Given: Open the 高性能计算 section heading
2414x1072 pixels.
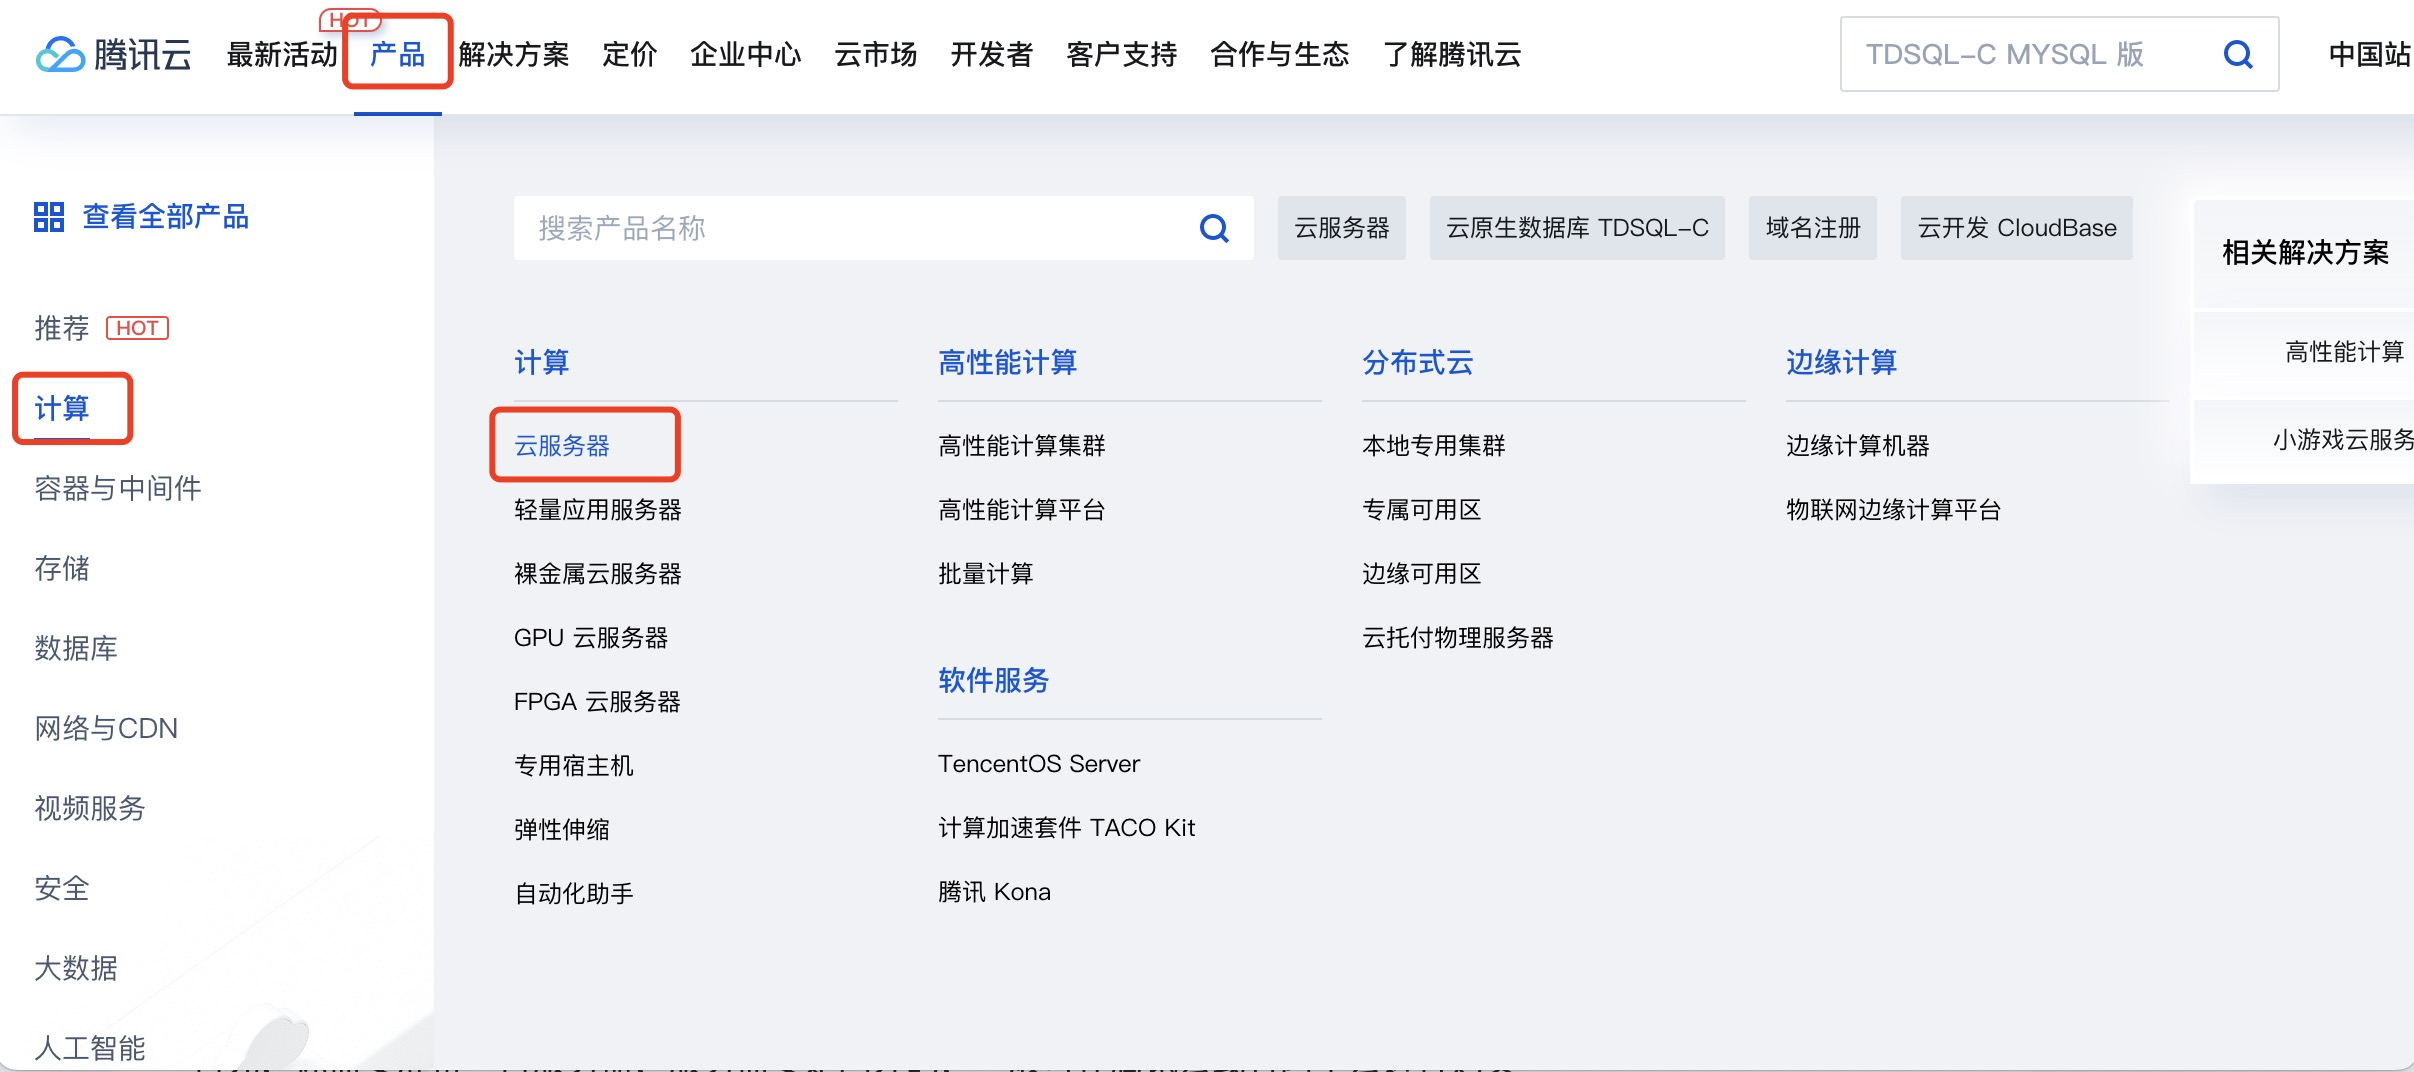Looking at the screenshot, I should coord(1008,362).
